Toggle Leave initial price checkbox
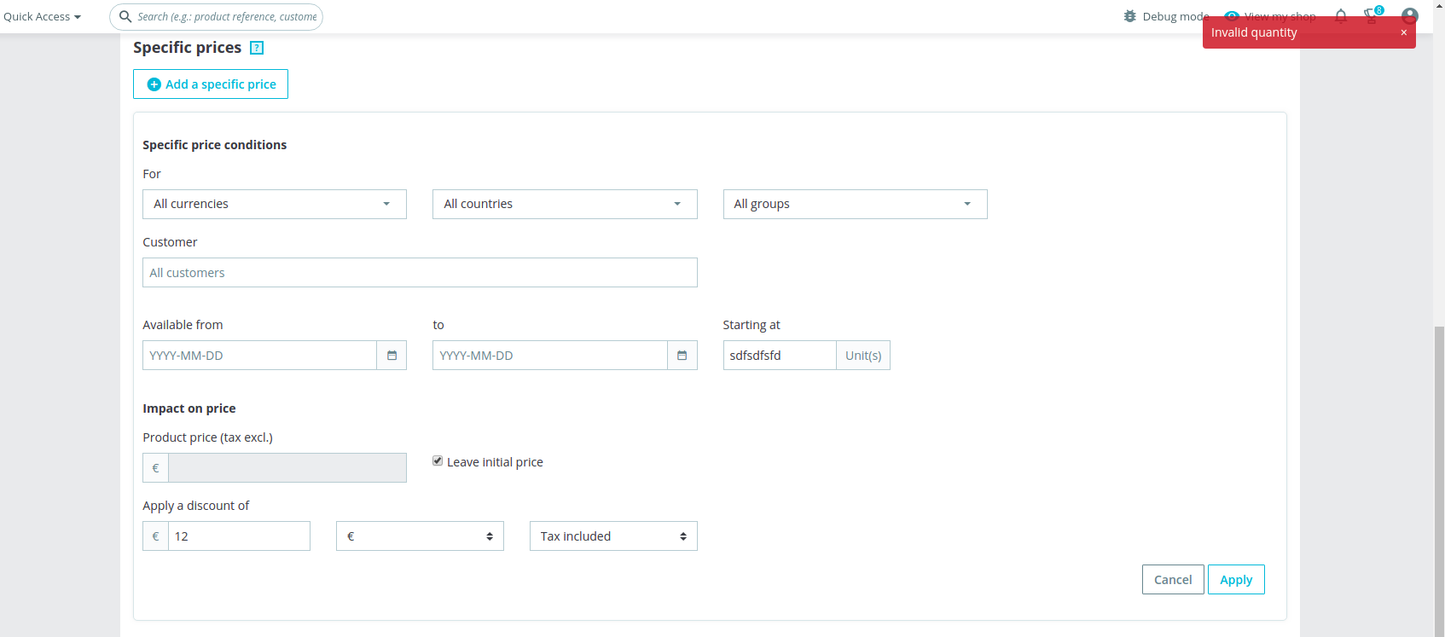The width and height of the screenshot is (1445, 637). 438,461
